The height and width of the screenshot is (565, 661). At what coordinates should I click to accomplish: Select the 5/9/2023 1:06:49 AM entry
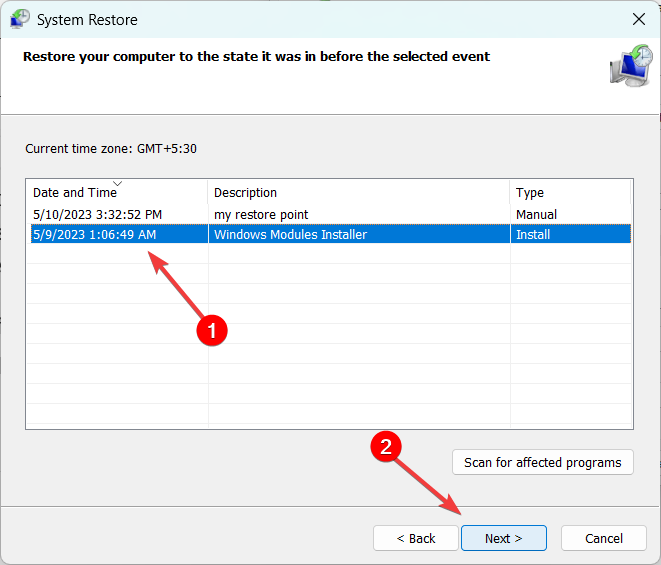[95, 235]
